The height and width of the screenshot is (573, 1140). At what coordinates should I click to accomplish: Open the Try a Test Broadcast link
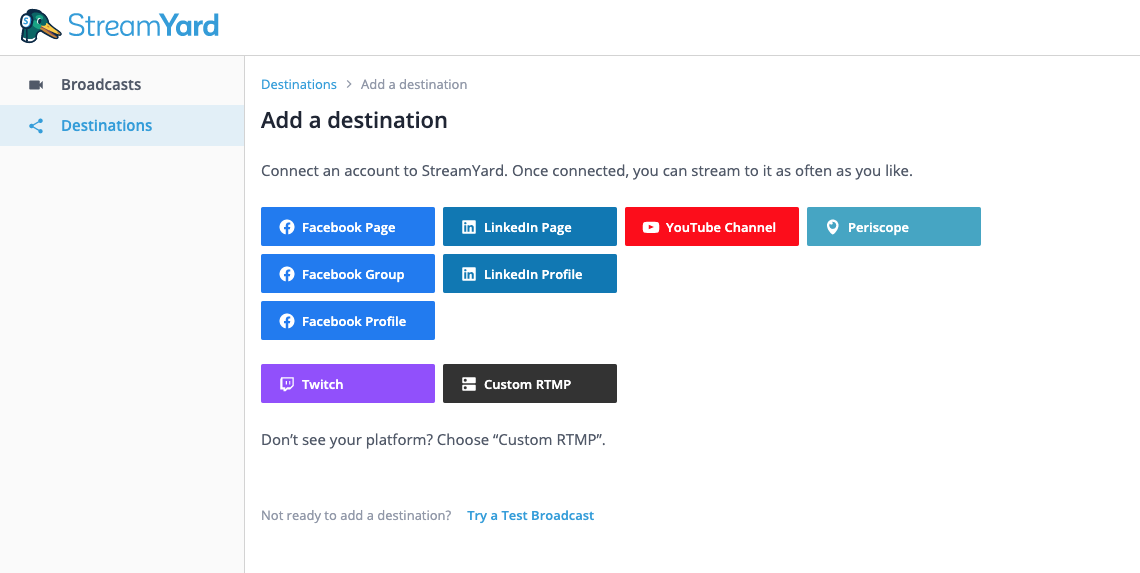point(530,516)
